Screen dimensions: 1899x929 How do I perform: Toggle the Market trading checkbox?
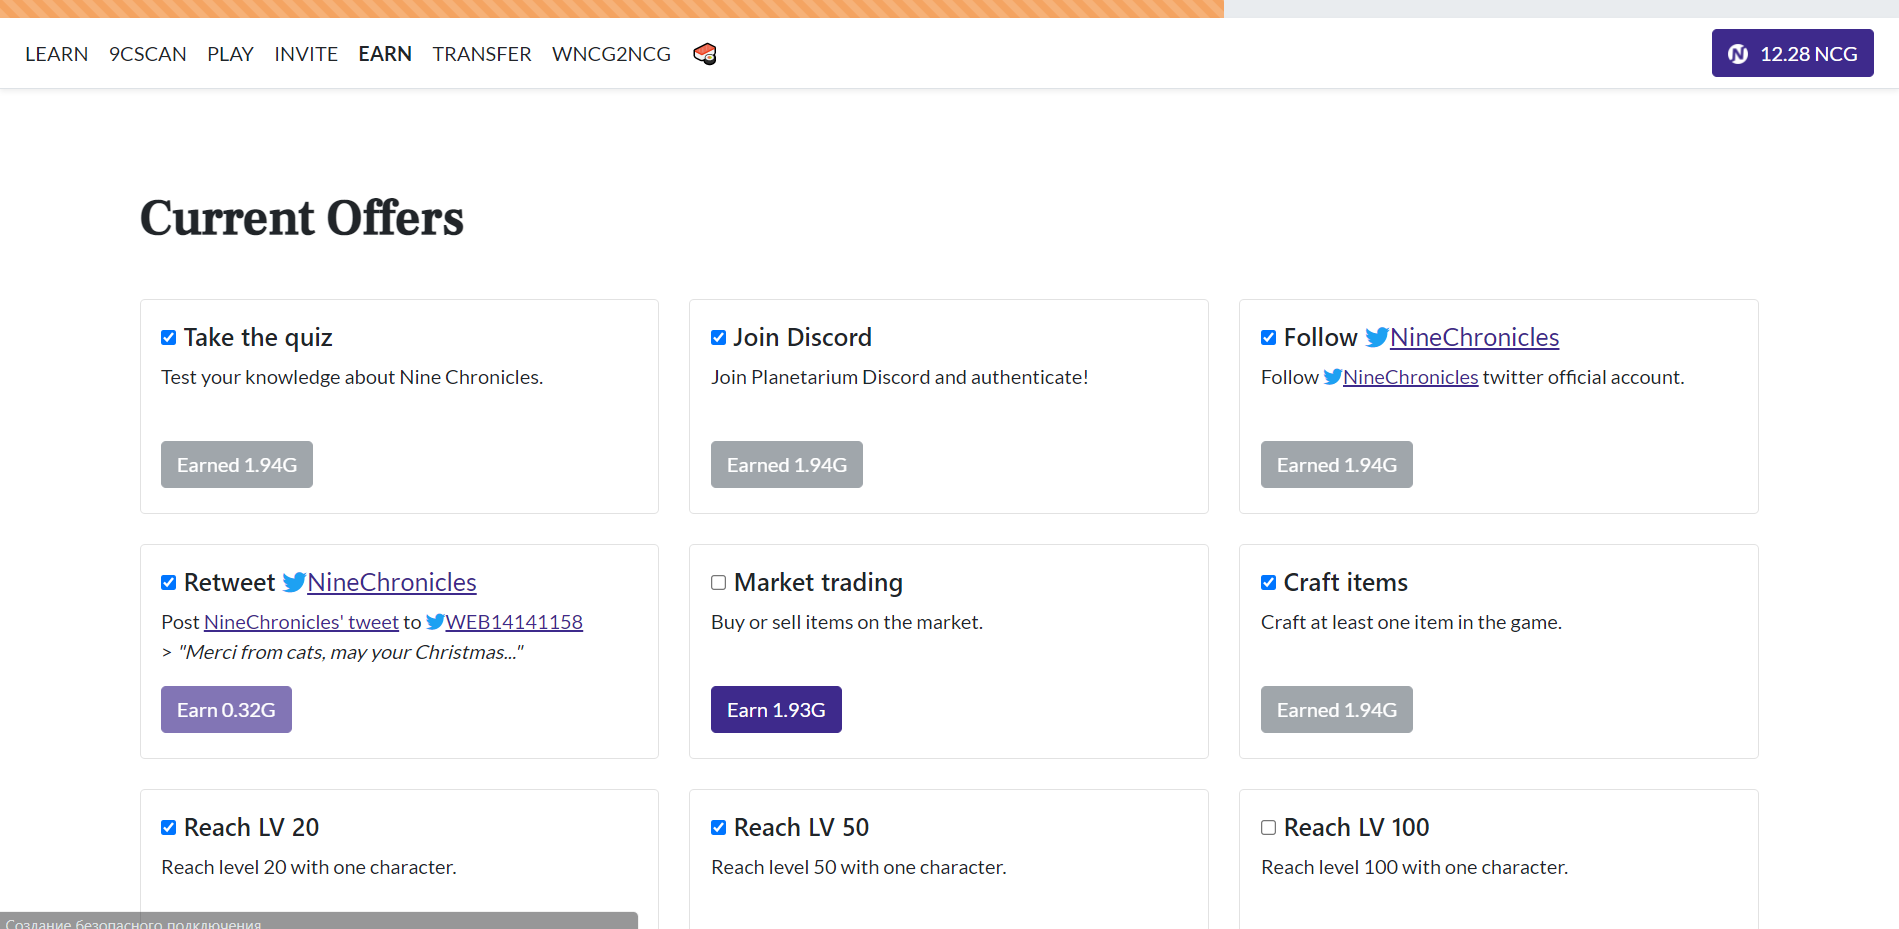(x=718, y=583)
